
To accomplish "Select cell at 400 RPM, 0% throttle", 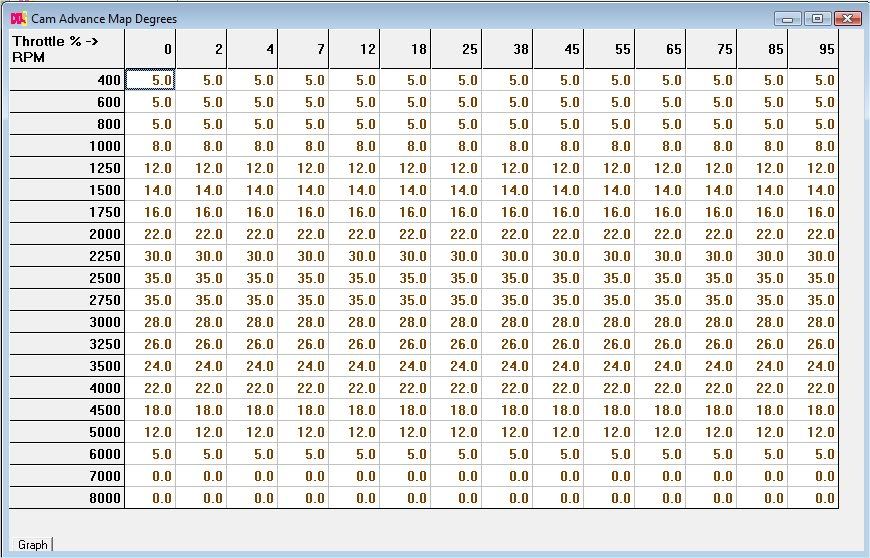I will tap(150, 80).
